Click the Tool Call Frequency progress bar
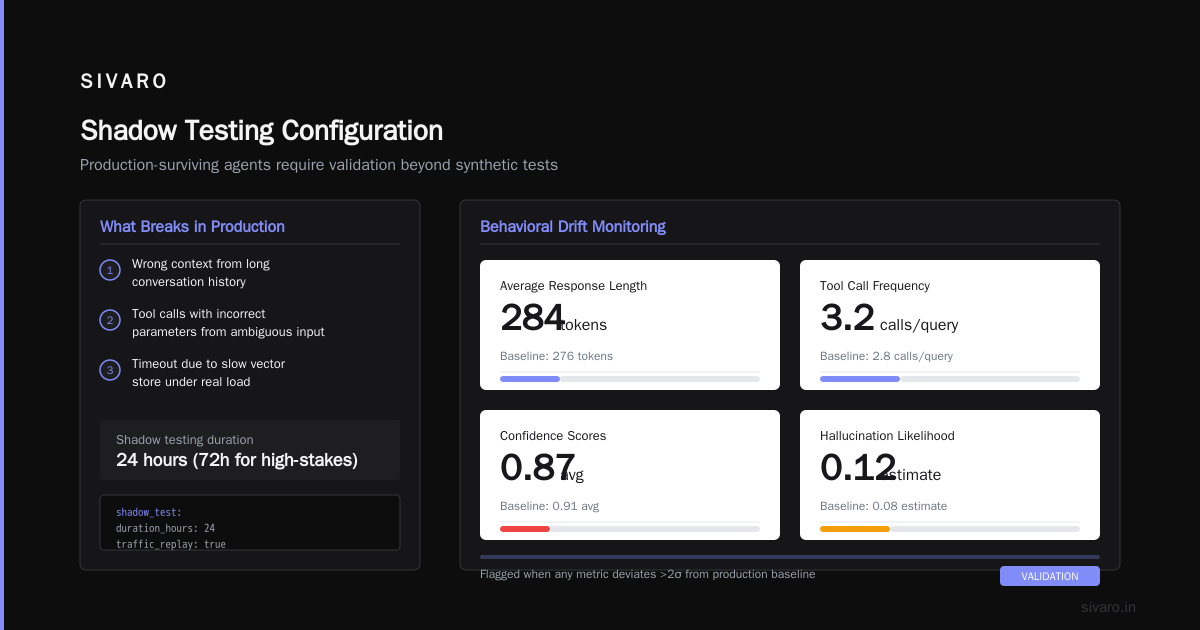The height and width of the screenshot is (630, 1200). [x=950, y=379]
